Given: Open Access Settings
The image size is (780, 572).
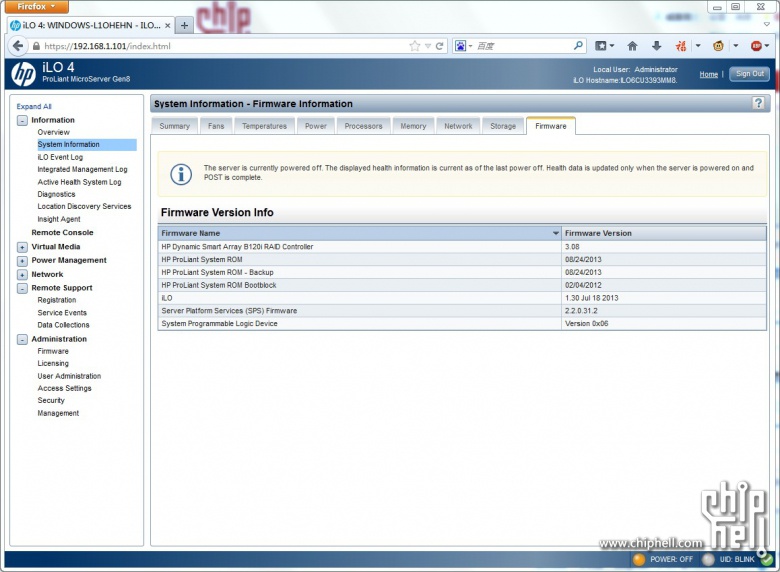Looking at the screenshot, I should coord(65,388).
